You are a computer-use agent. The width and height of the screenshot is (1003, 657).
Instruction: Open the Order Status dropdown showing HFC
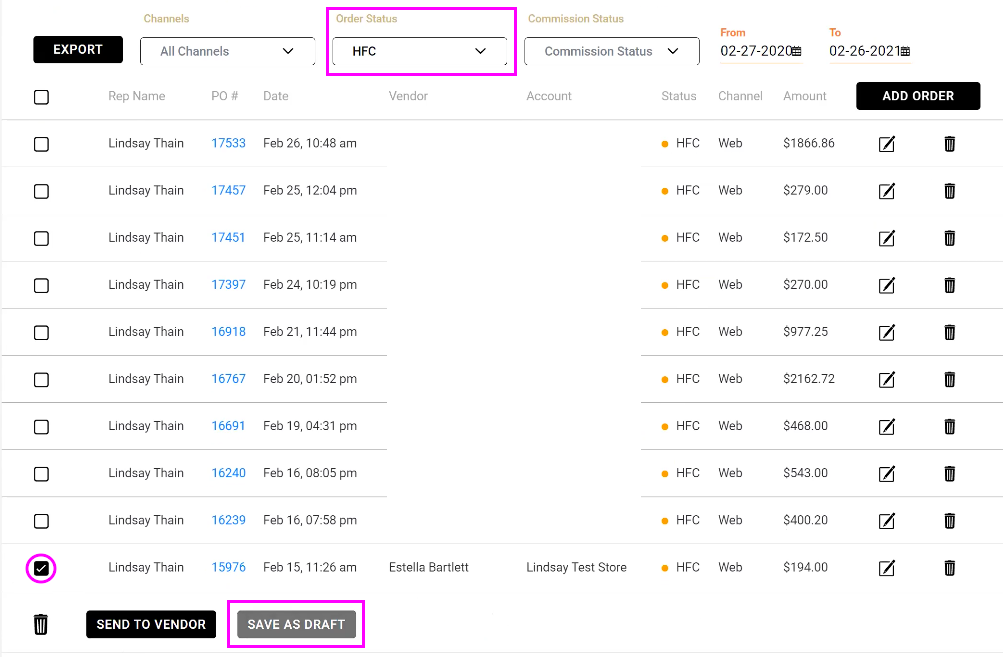pos(420,51)
